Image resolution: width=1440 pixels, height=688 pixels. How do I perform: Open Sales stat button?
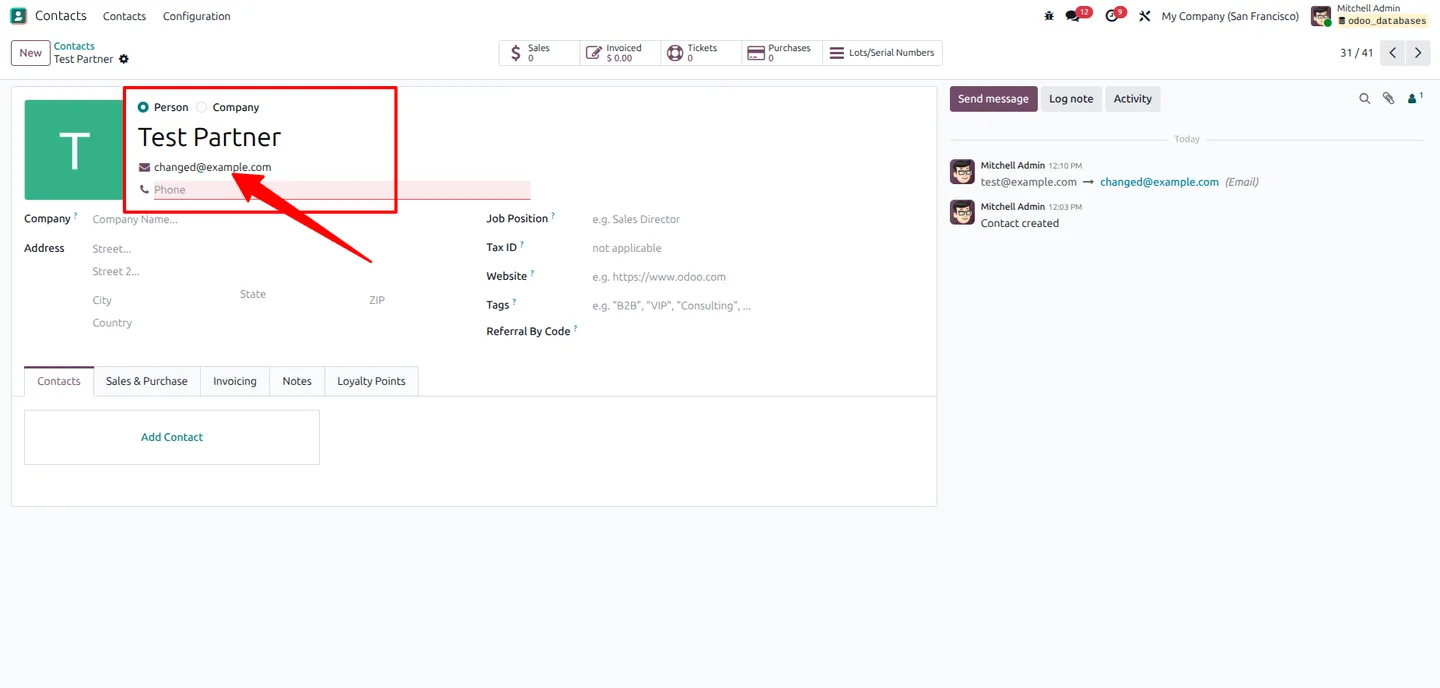(539, 53)
